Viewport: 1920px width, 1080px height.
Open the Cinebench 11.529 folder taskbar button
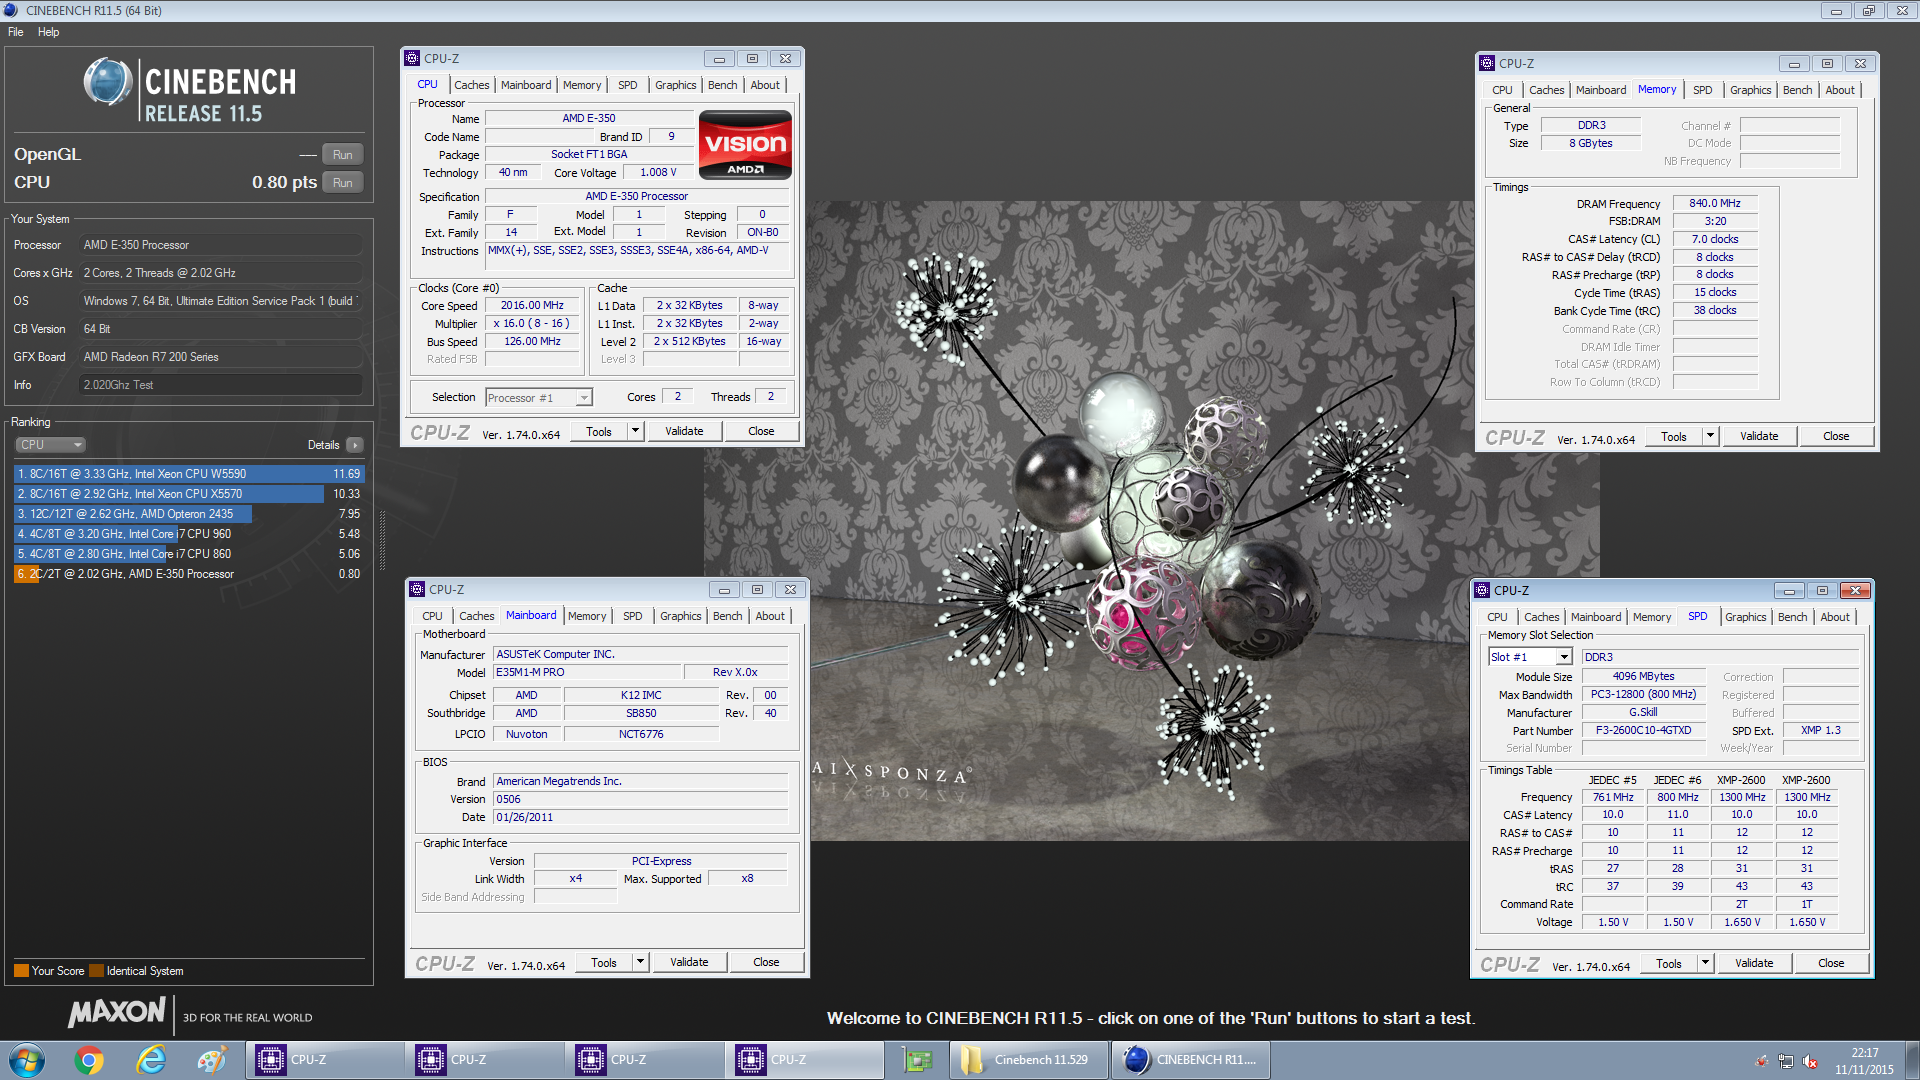(x=1029, y=1060)
